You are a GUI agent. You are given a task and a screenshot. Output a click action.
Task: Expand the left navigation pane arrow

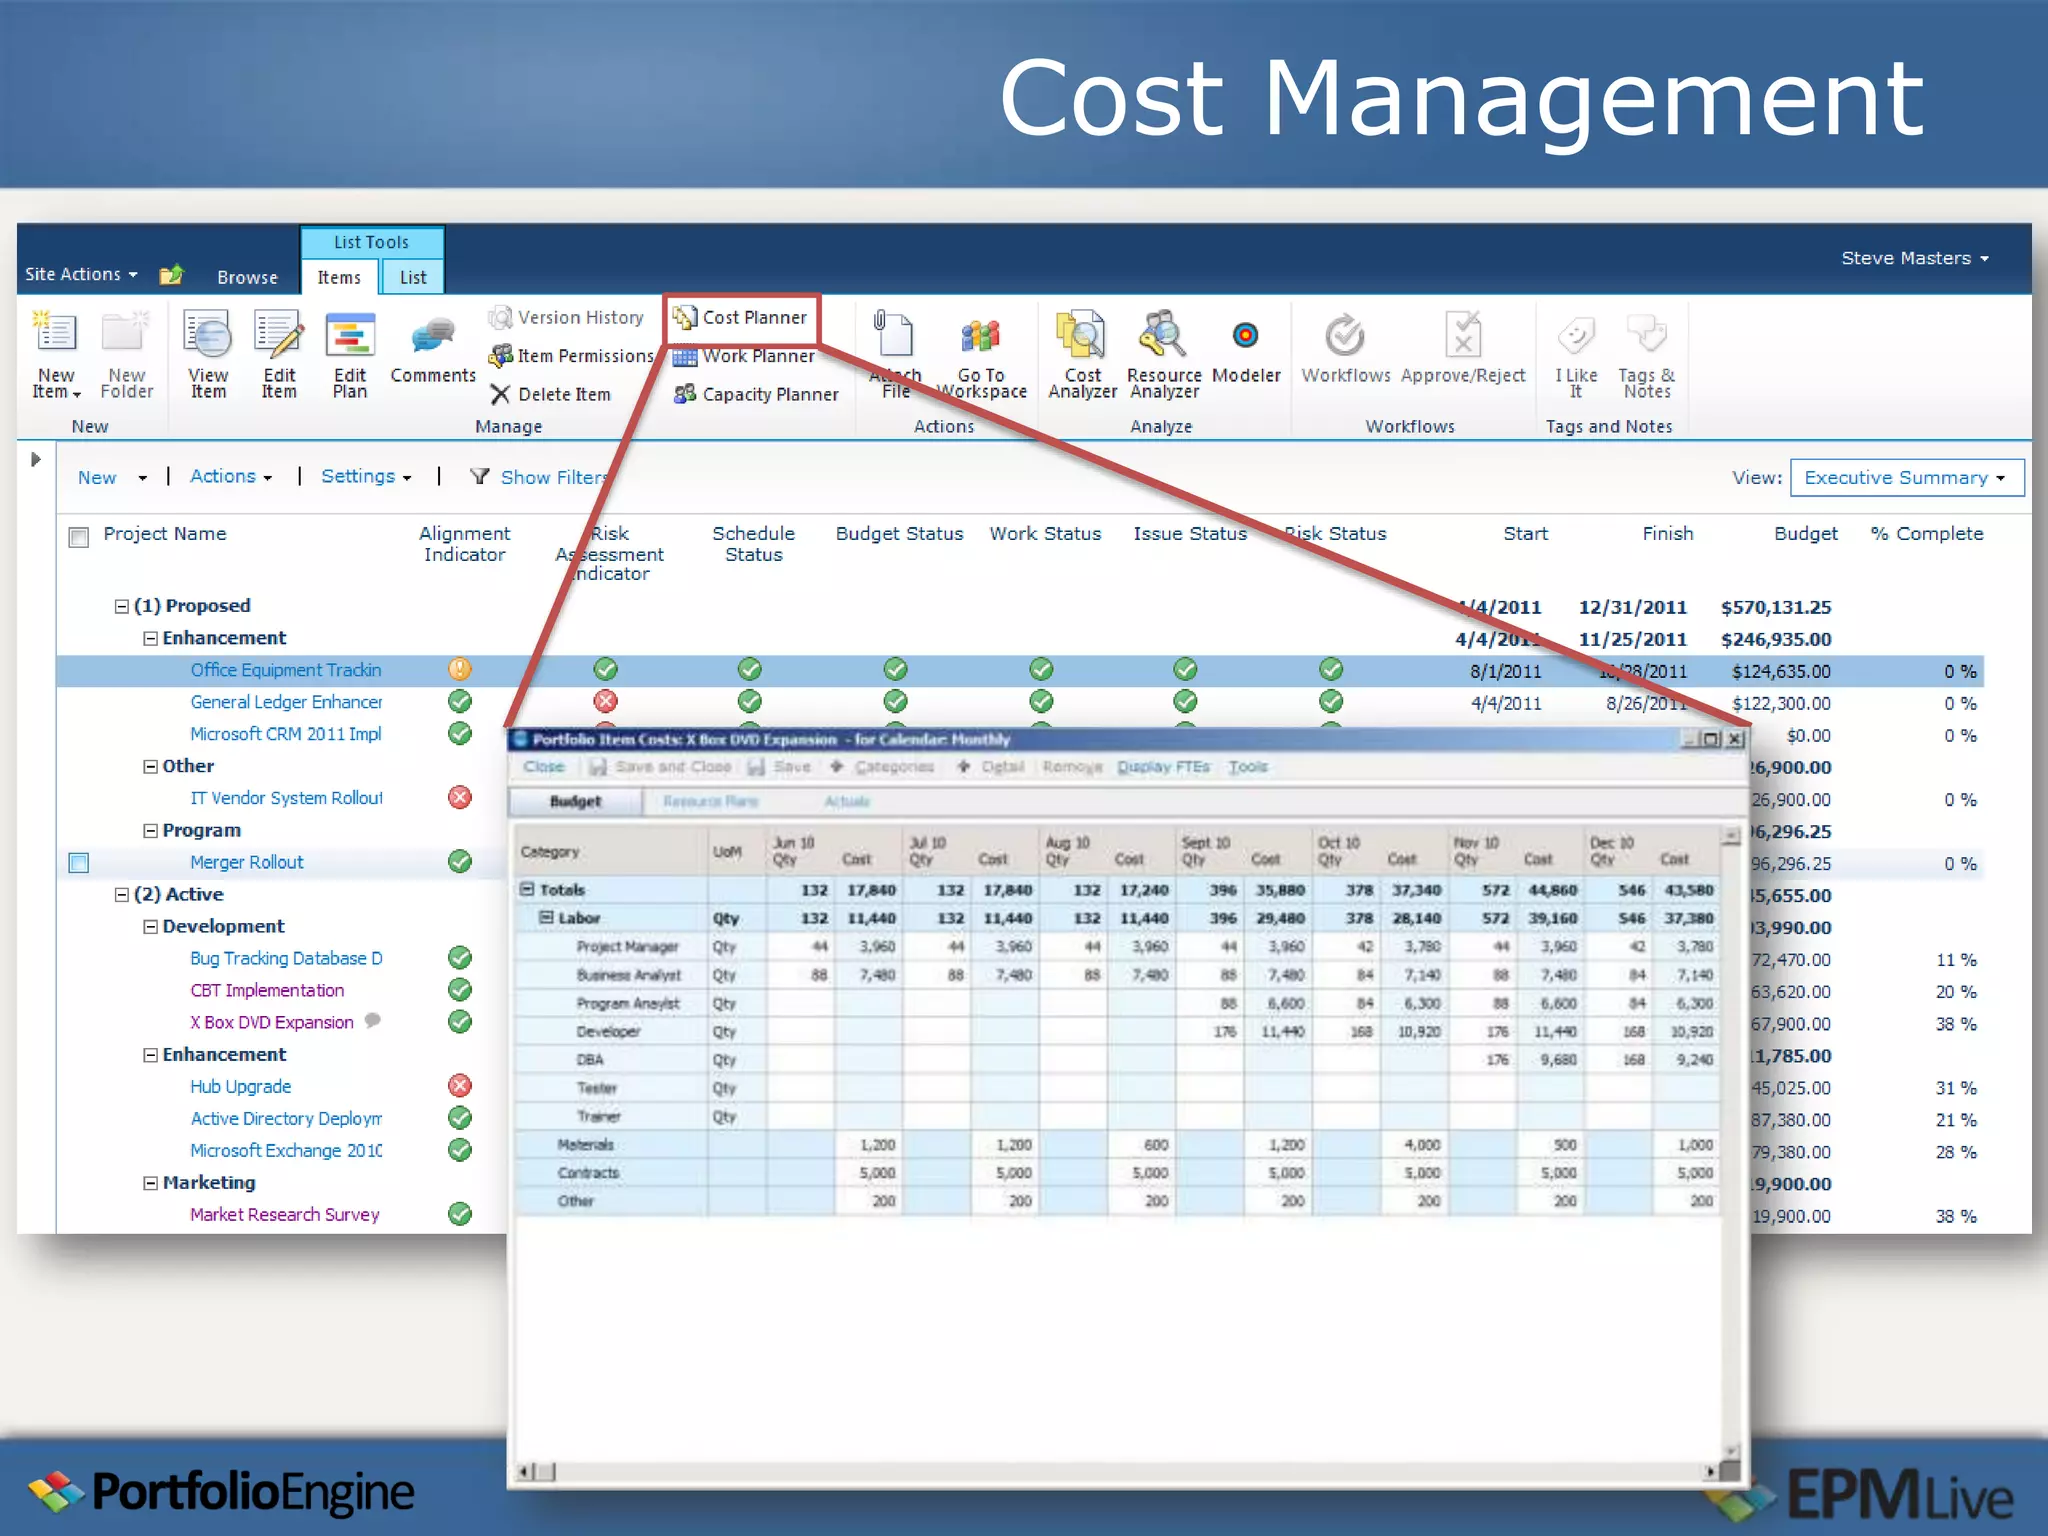[35, 460]
